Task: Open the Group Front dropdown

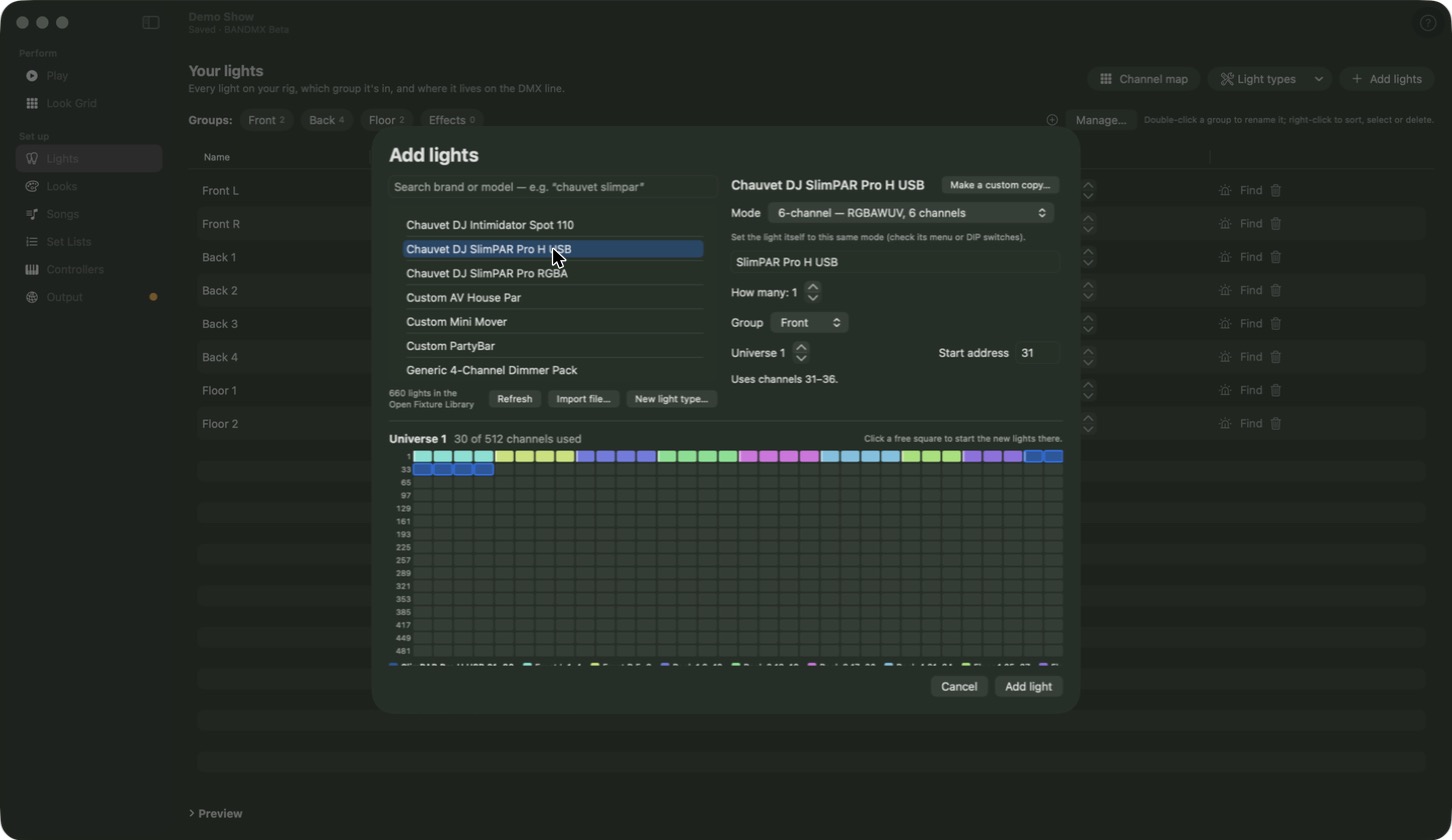Action: (809, 323)
